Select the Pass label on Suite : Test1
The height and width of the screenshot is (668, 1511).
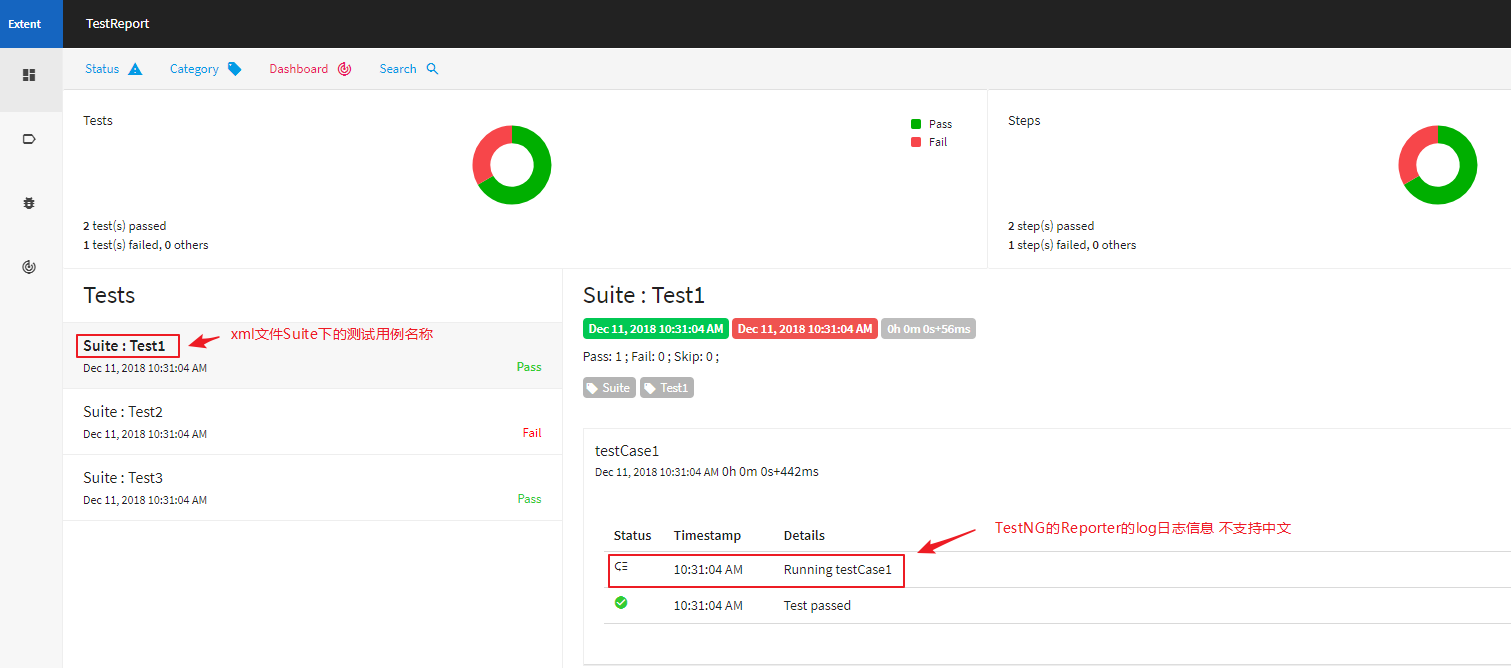[x=529, y=367]
